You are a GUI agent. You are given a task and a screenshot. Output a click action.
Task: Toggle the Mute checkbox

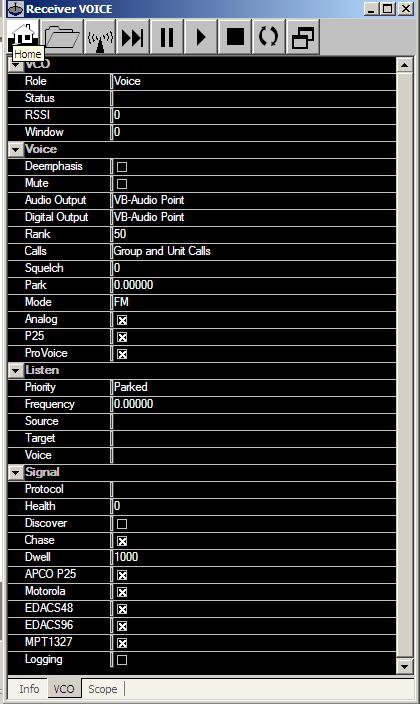[x=122, y=184]
